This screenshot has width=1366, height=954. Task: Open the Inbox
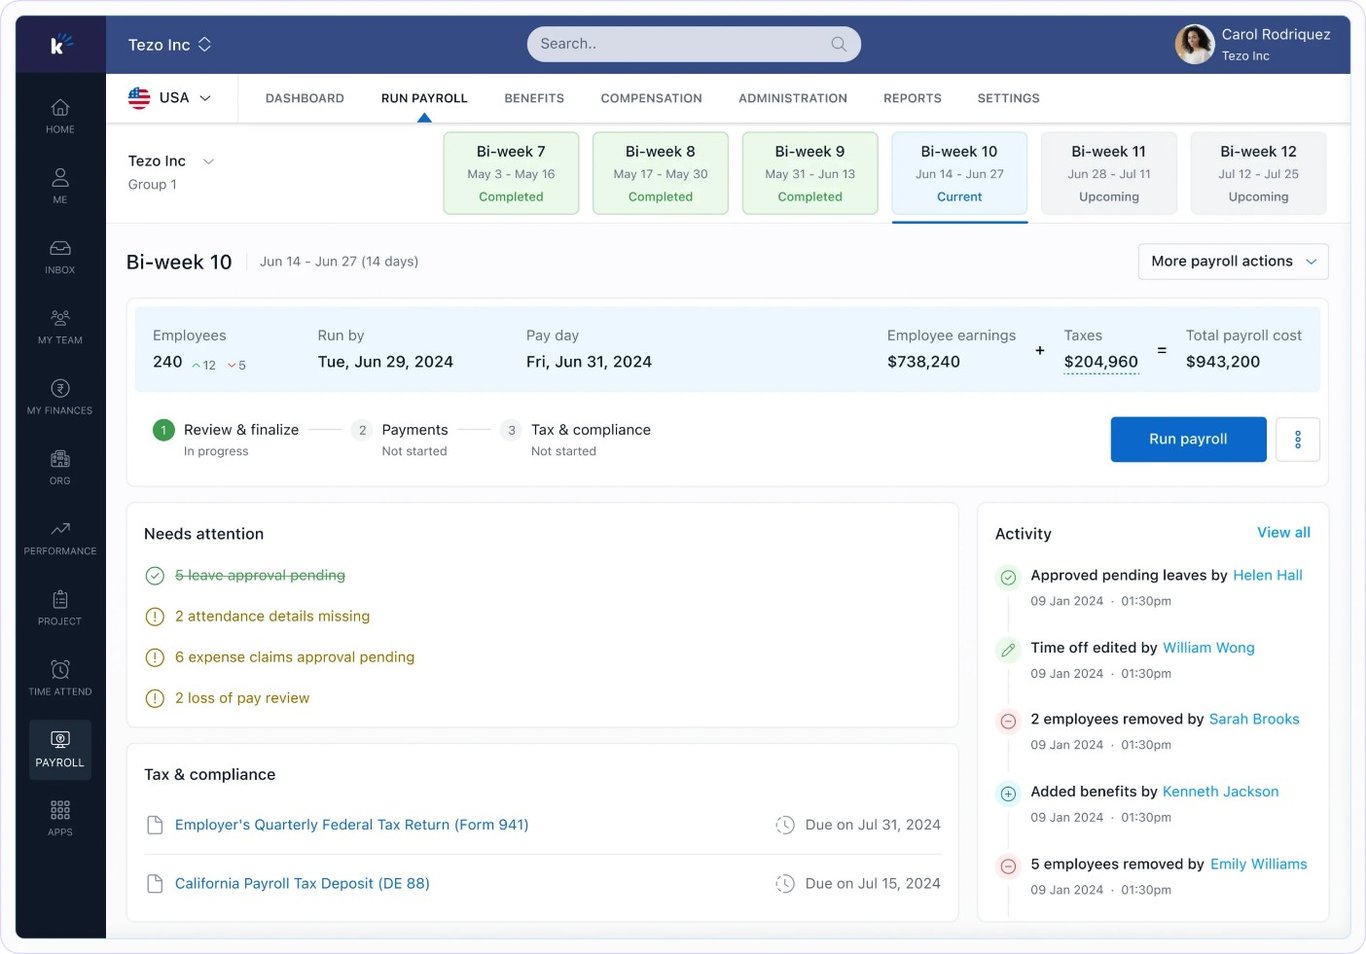click(59, 256)
